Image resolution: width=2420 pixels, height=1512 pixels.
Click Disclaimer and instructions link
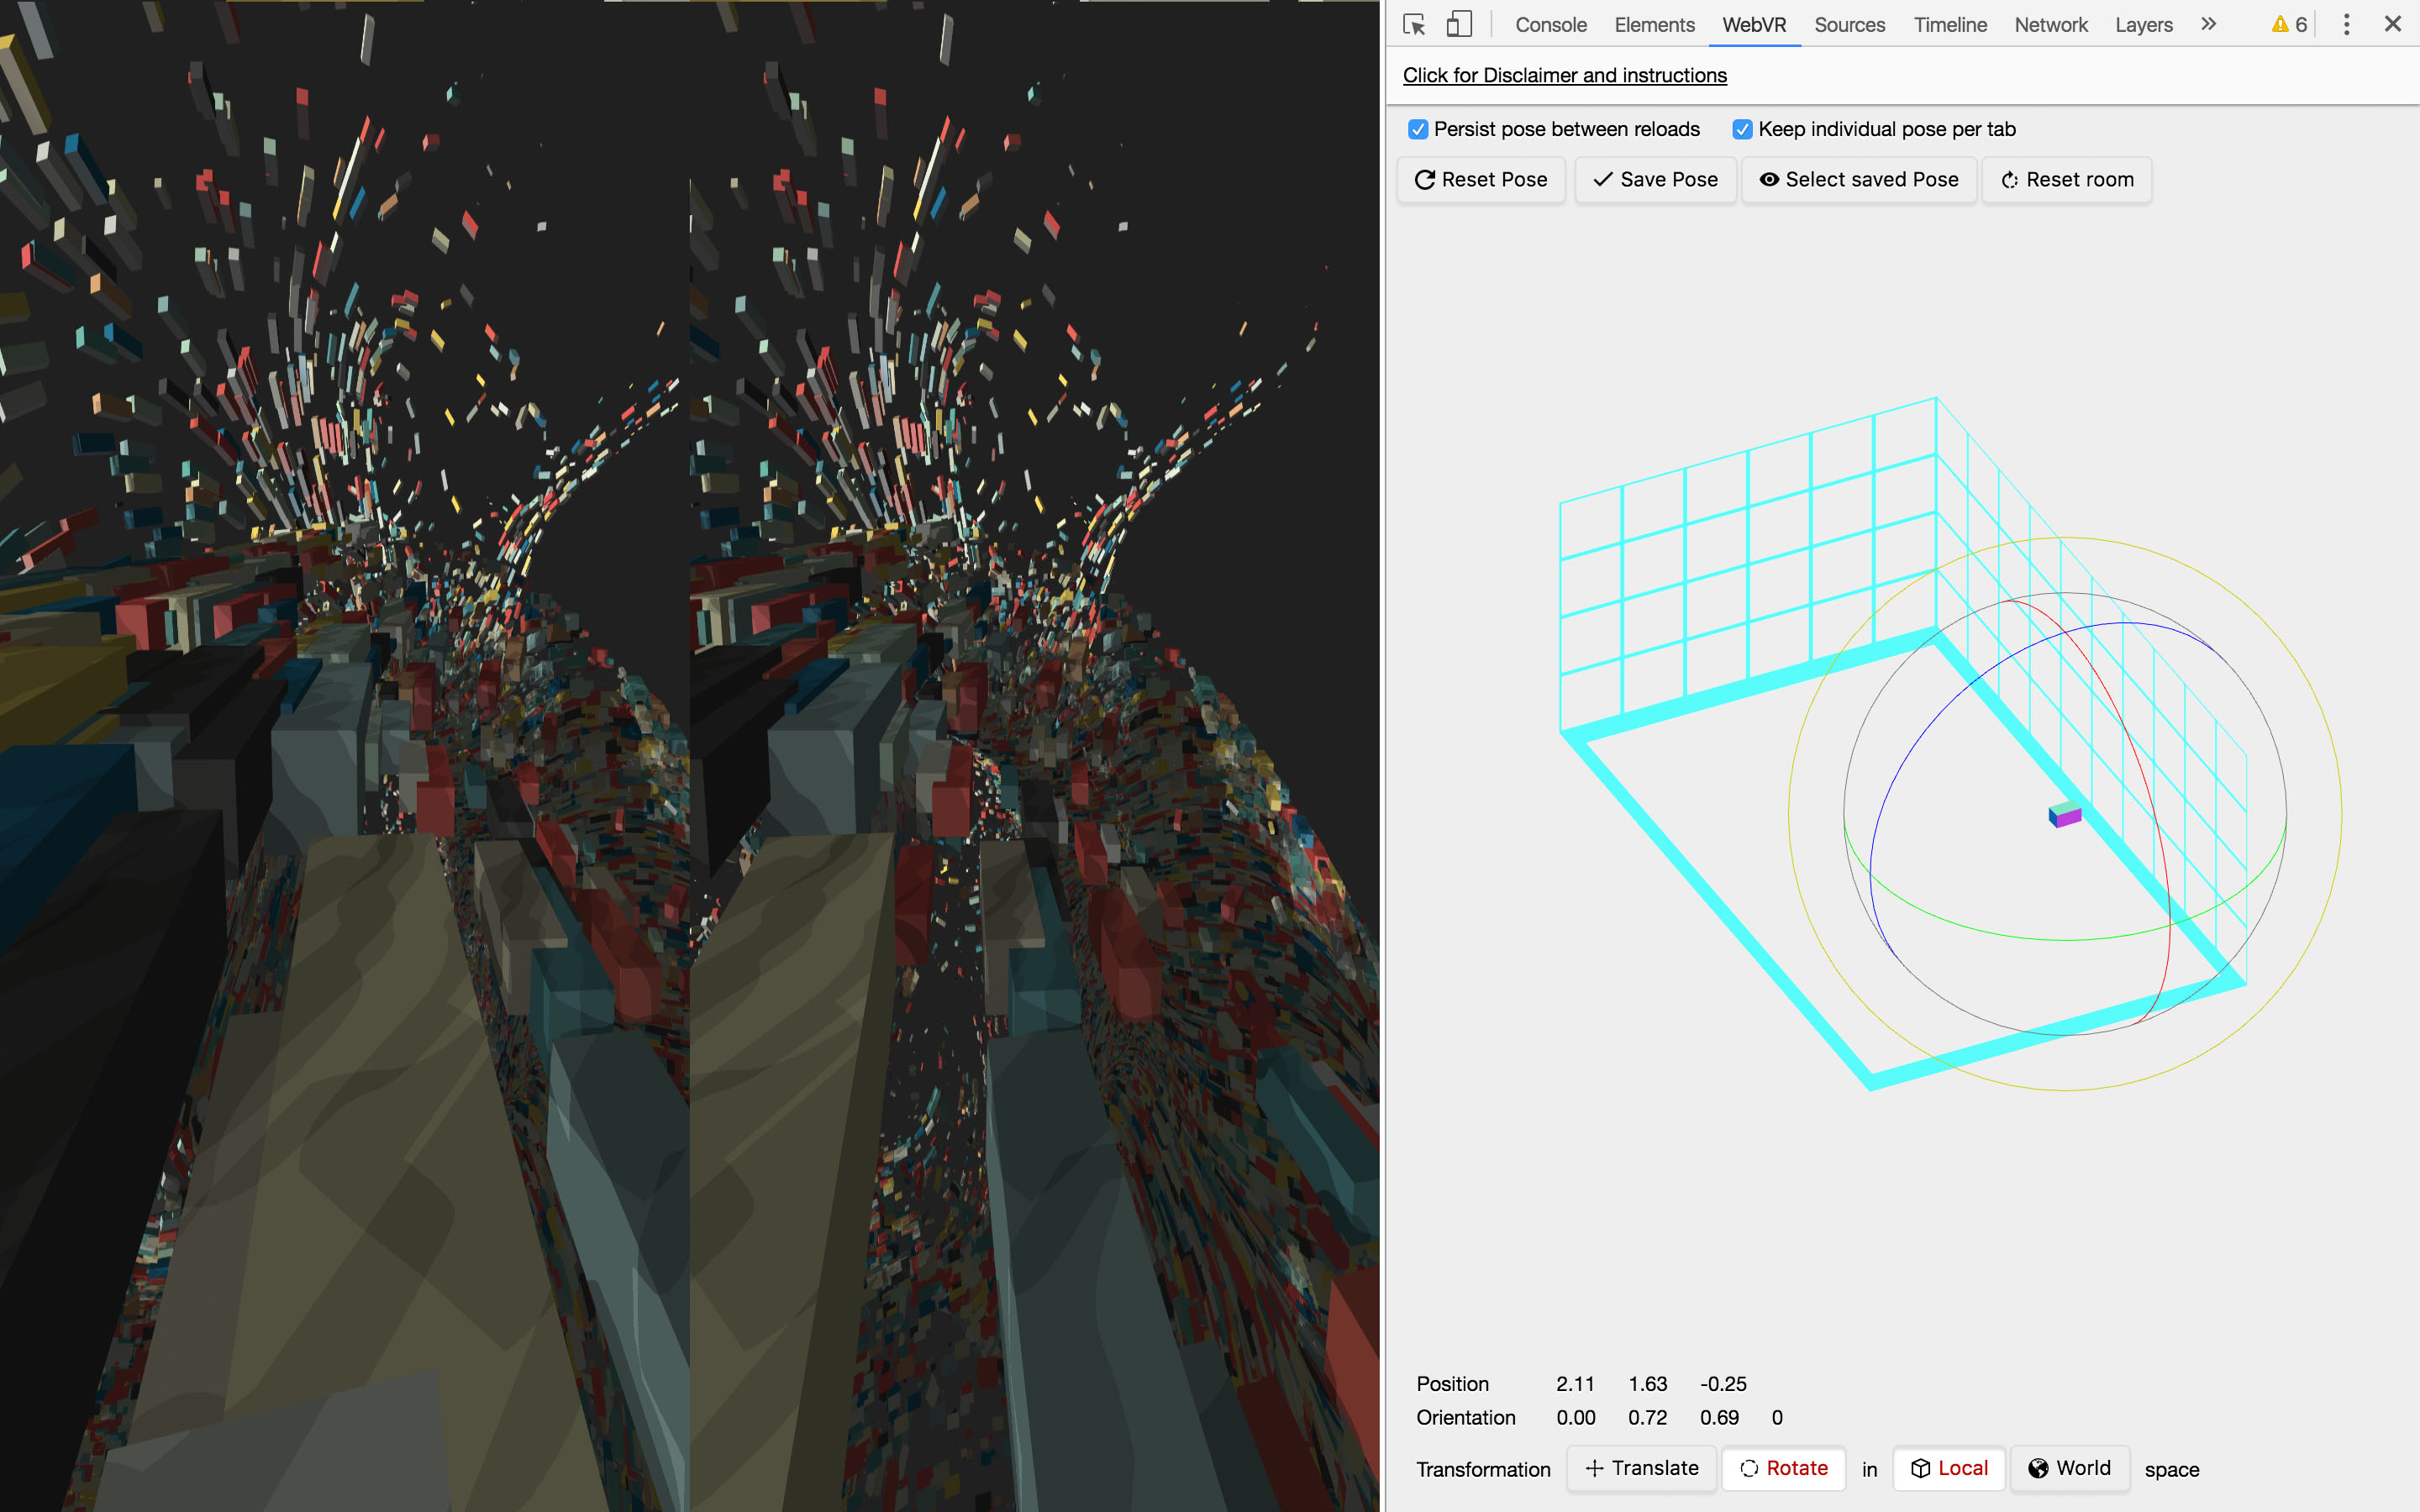[x=1564, y=76]
